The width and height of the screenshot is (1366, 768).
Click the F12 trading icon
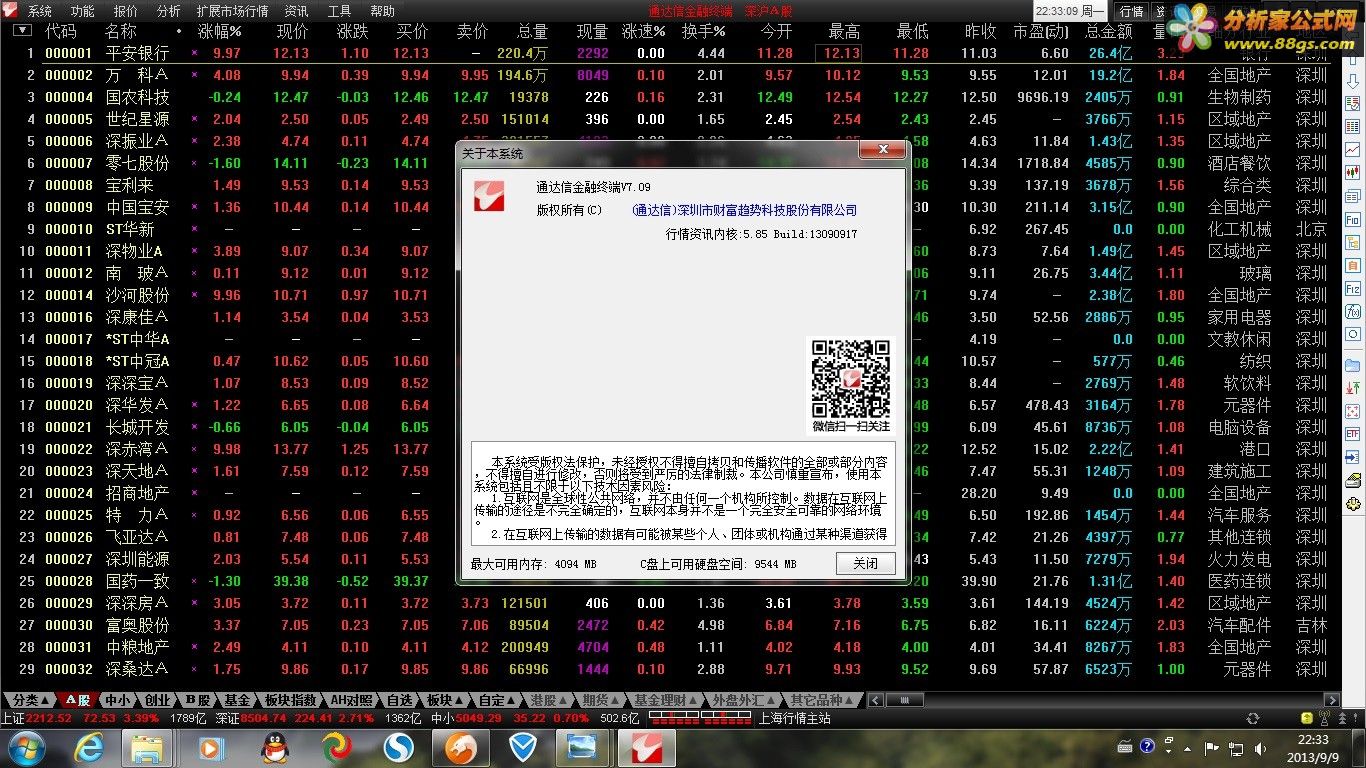[1353, 289]
